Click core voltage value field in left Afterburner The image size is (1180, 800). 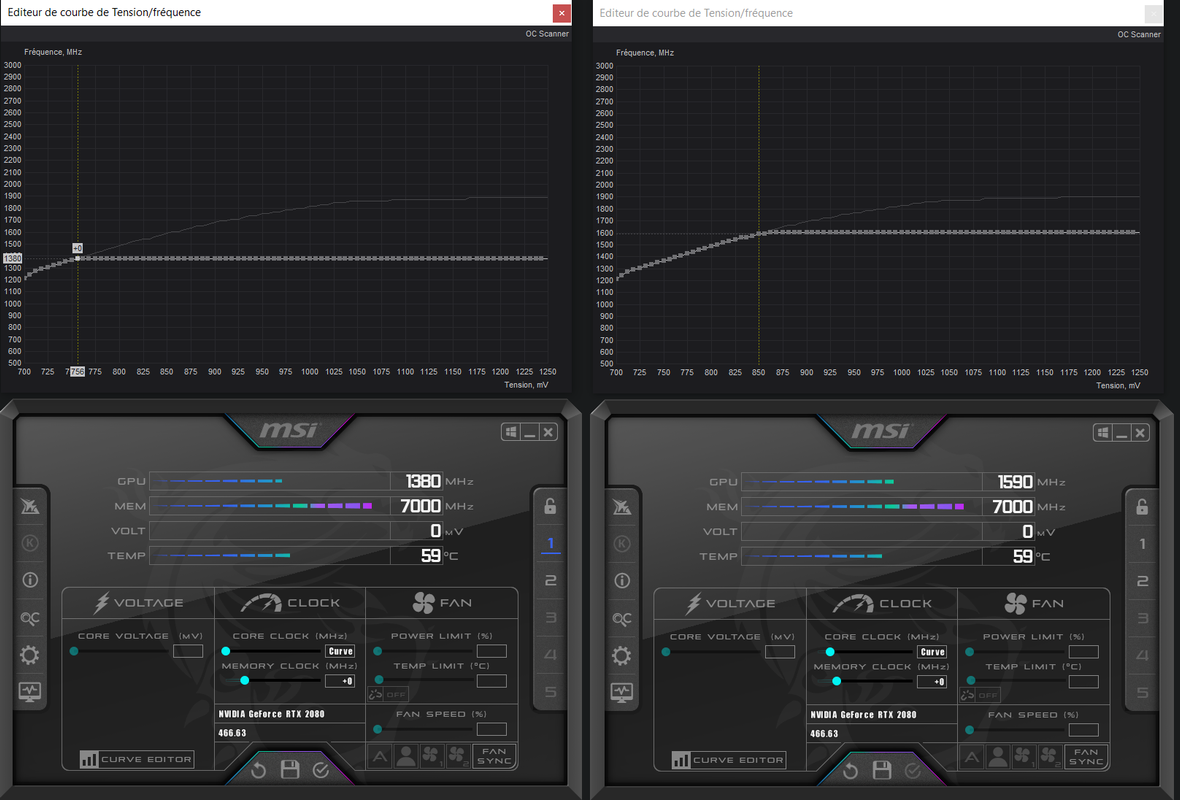click(x=188, y=651)
